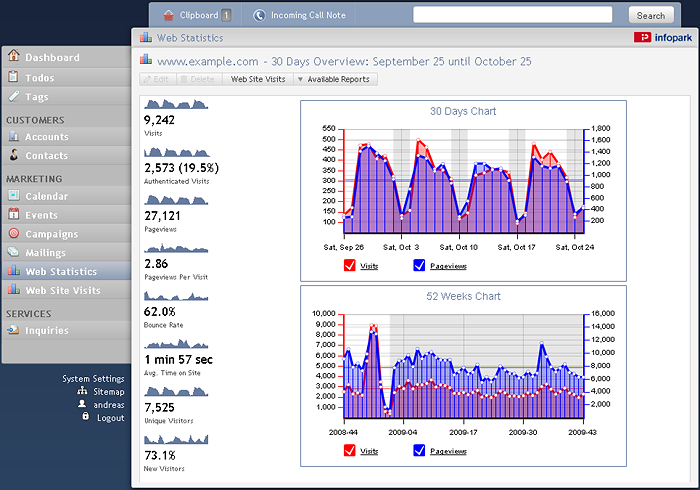Click the Clipboard label in top bar

tap(199, 15)
